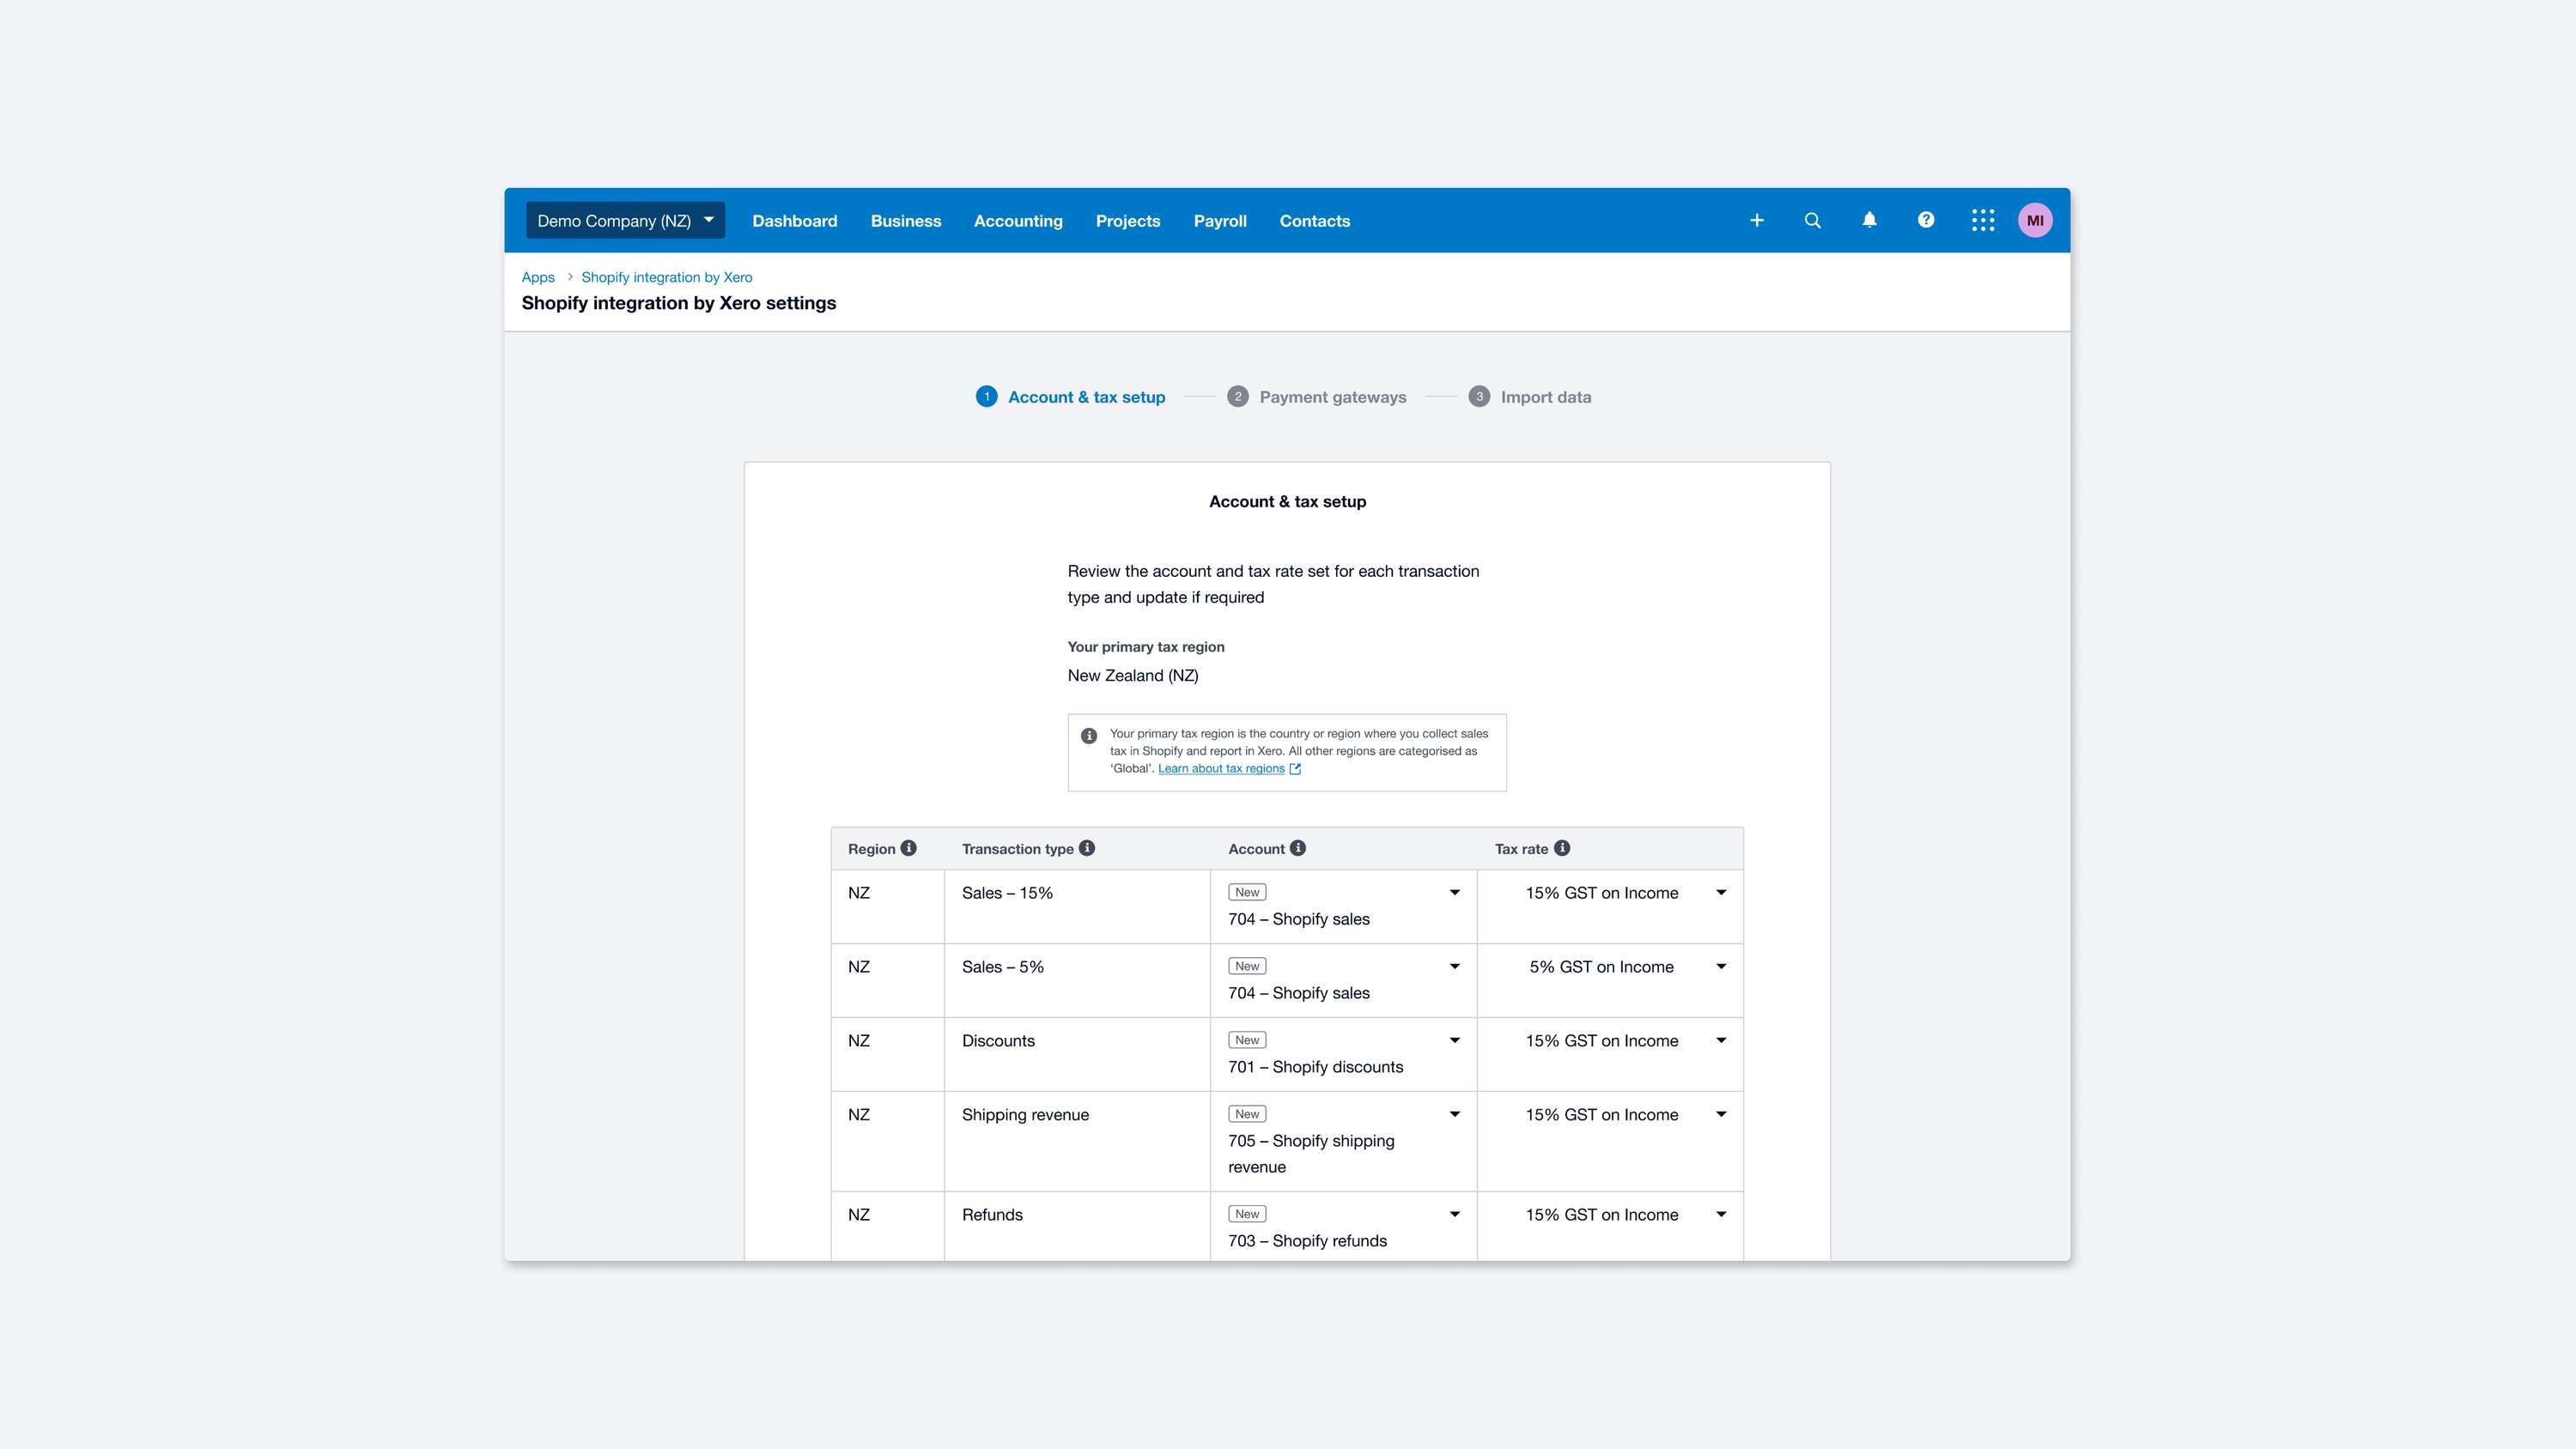
Task: Click info icon in primary tax region notice
Action: coord(1089,735)
